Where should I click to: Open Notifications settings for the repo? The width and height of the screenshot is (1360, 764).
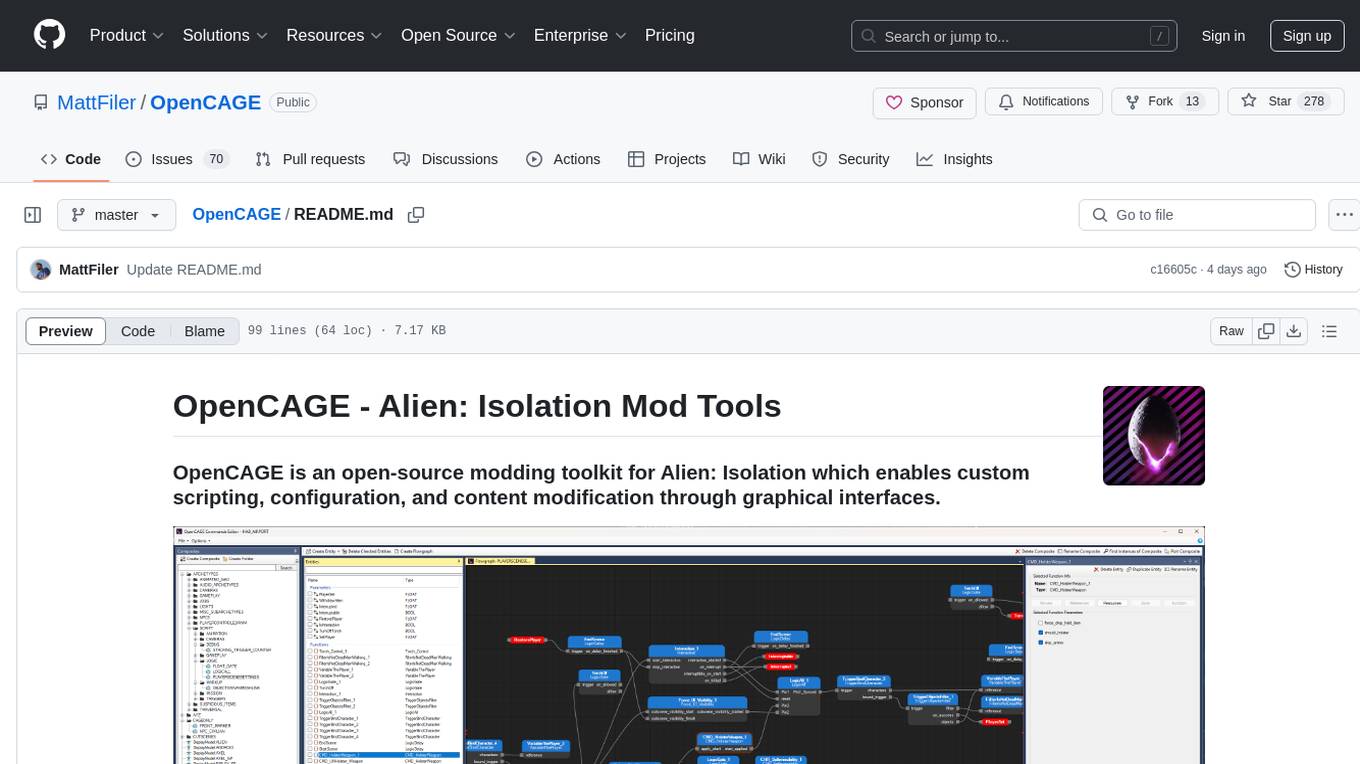coord(1044,102)
